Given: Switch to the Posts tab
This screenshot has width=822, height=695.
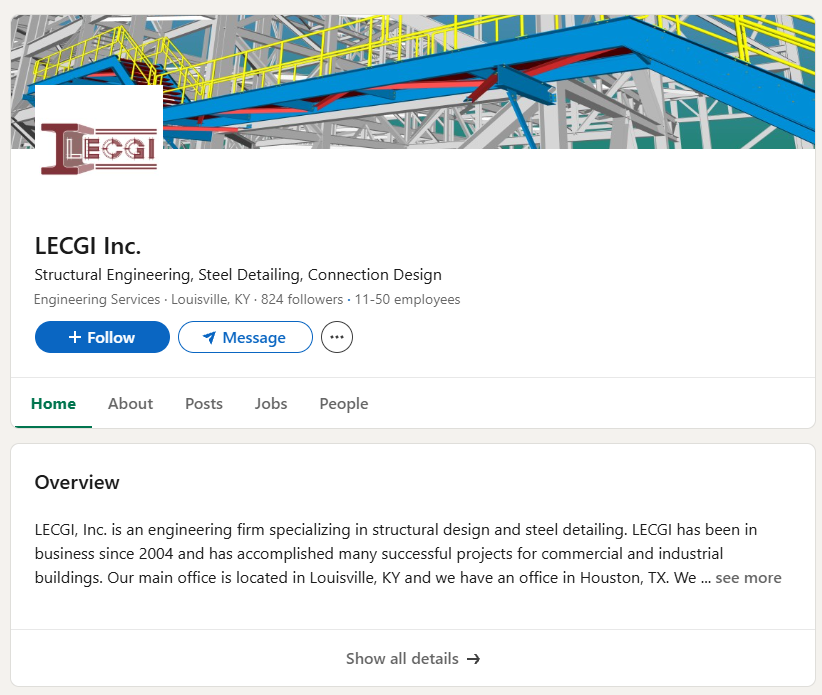Looking at the screenshot, I should point(204,404).
